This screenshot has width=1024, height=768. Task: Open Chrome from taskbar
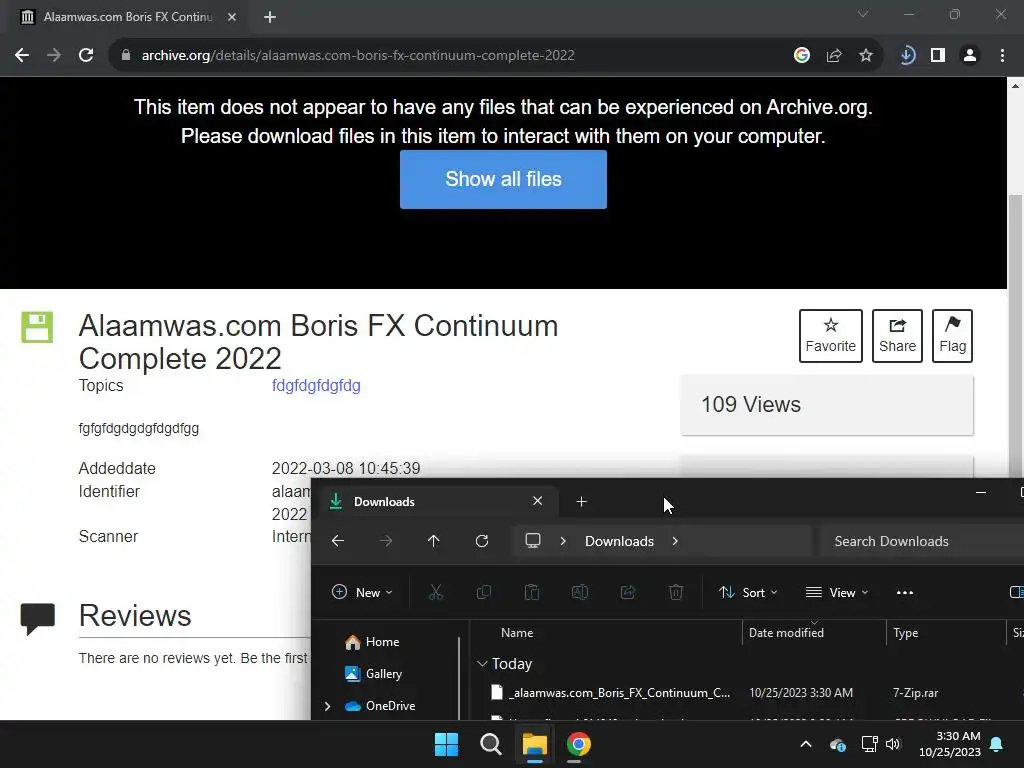click(579, 744)
